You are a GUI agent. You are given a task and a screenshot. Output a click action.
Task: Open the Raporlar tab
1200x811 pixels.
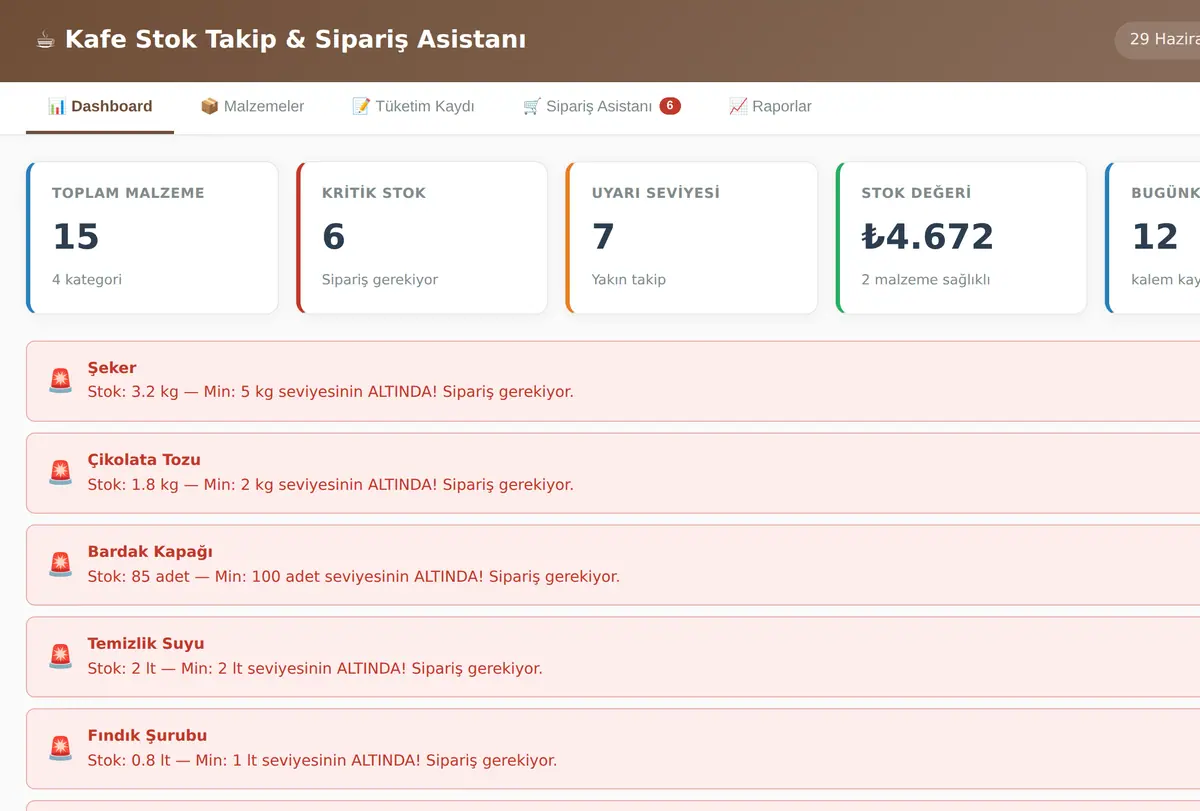click(770, 106)
